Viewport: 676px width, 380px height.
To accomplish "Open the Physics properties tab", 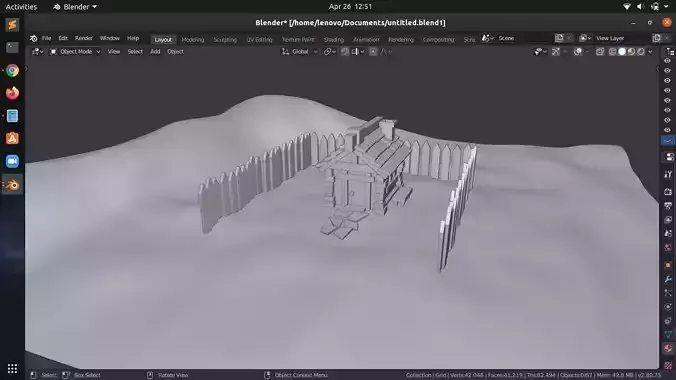I will coord(668,307).
